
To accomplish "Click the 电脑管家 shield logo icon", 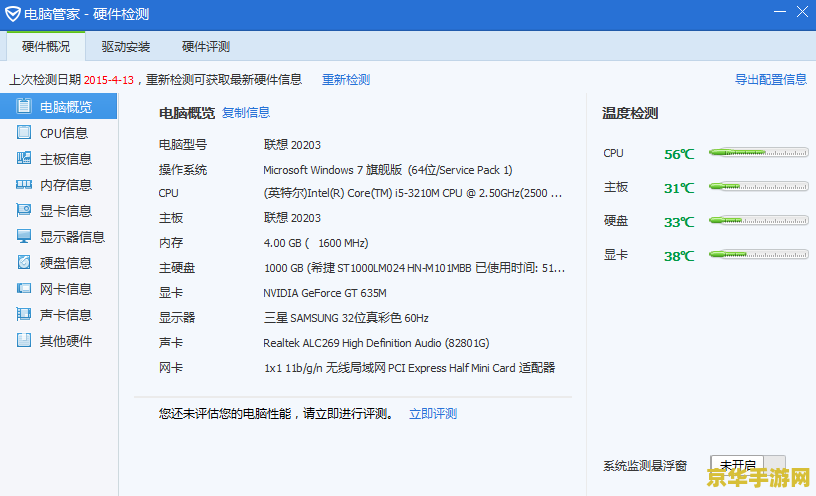I will [x=12, y=14].
